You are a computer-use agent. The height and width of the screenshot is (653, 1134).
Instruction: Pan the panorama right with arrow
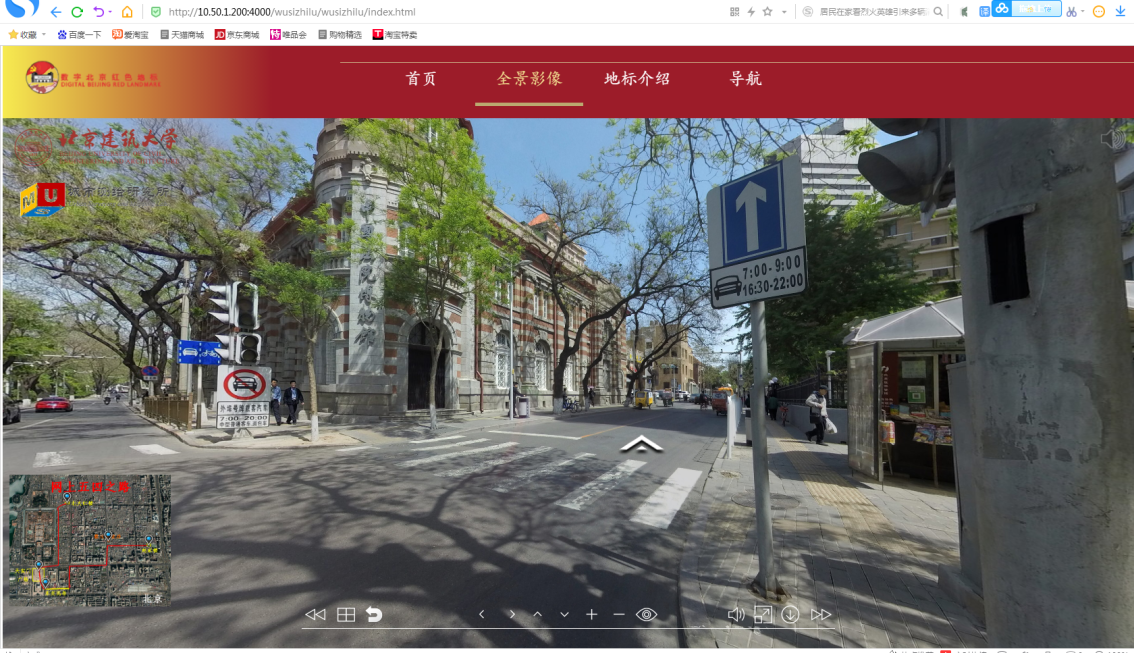click(x=512, y=614)
